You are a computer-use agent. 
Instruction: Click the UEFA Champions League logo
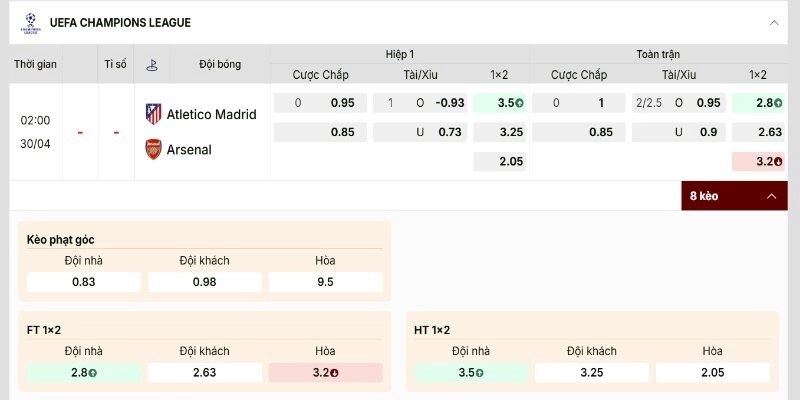tap(29, 22)
